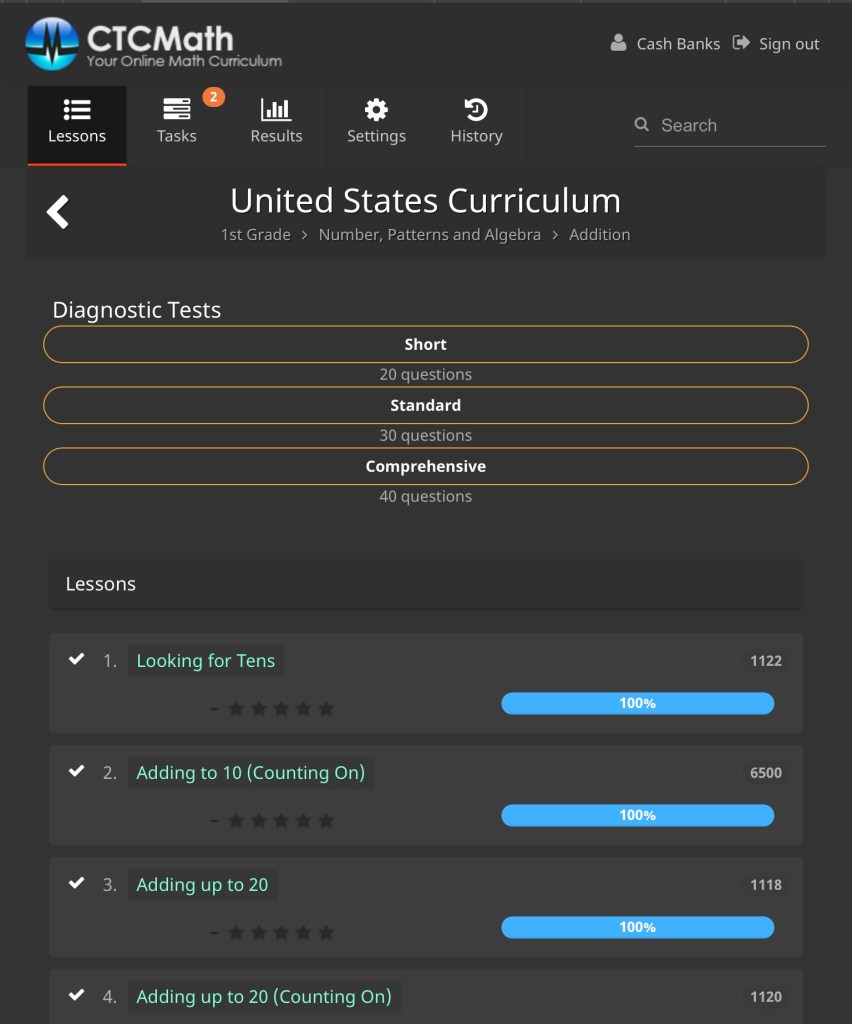
Task: Open Results via the bar chart icon
Action: (x=276, y=110)
